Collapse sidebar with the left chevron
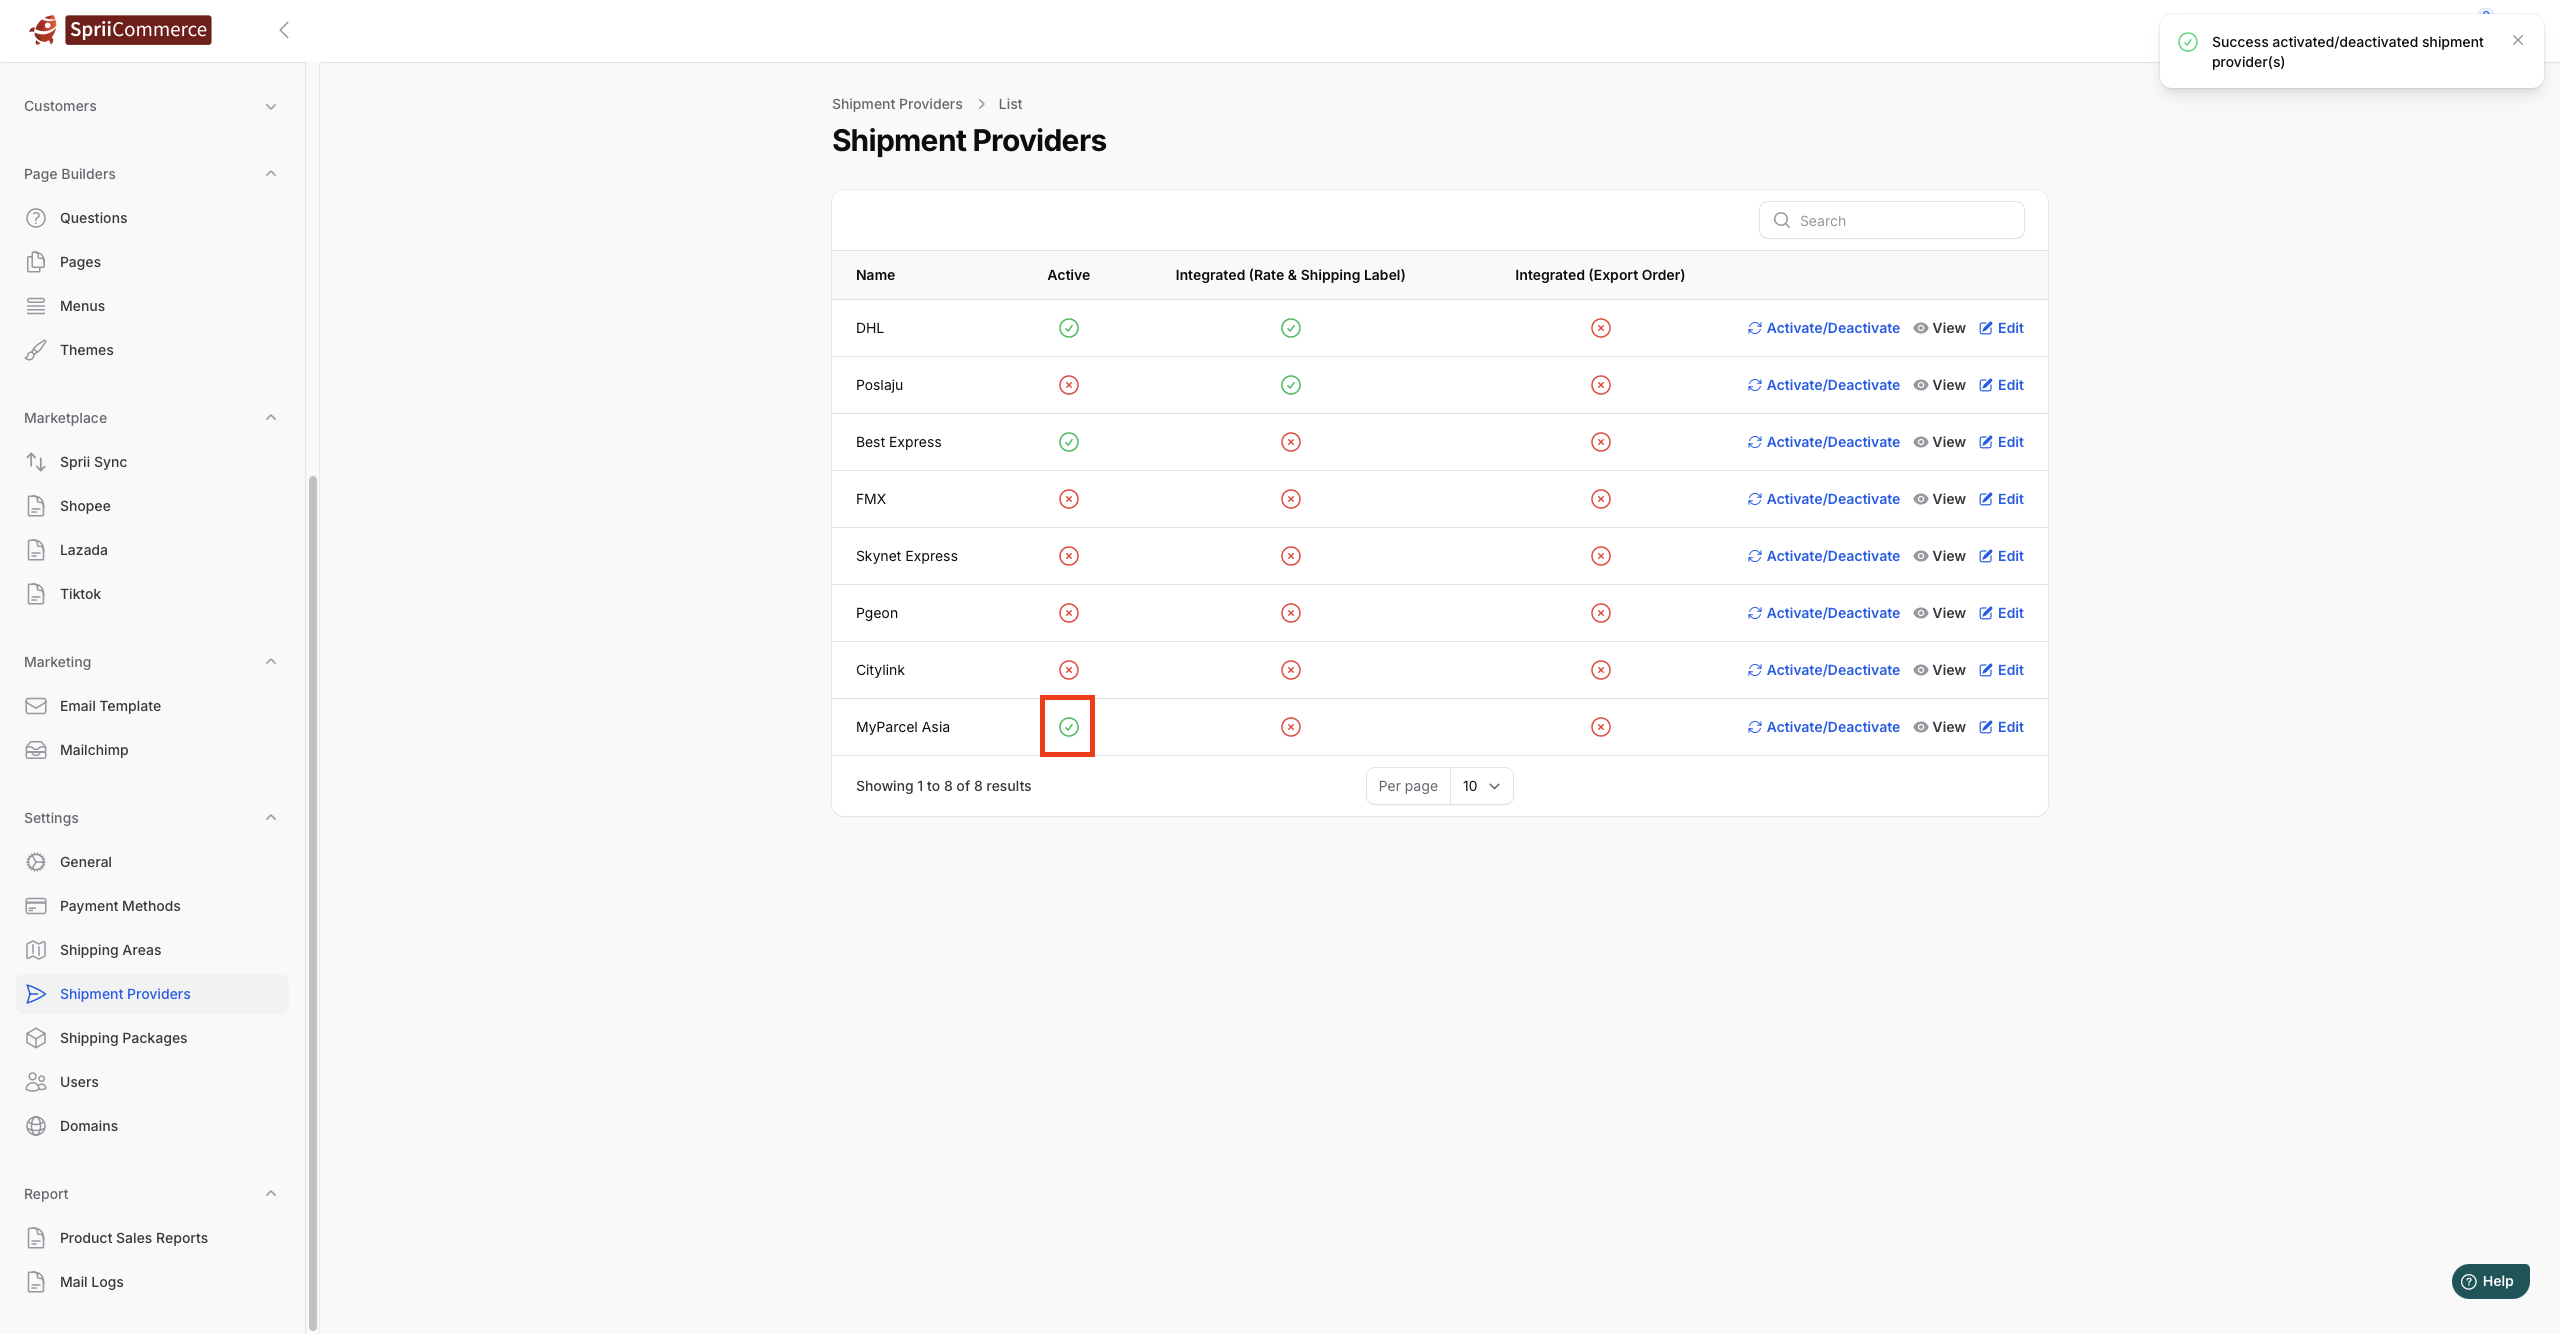The width and height of the screenshot is (2560, 1334). coord(284,30)
